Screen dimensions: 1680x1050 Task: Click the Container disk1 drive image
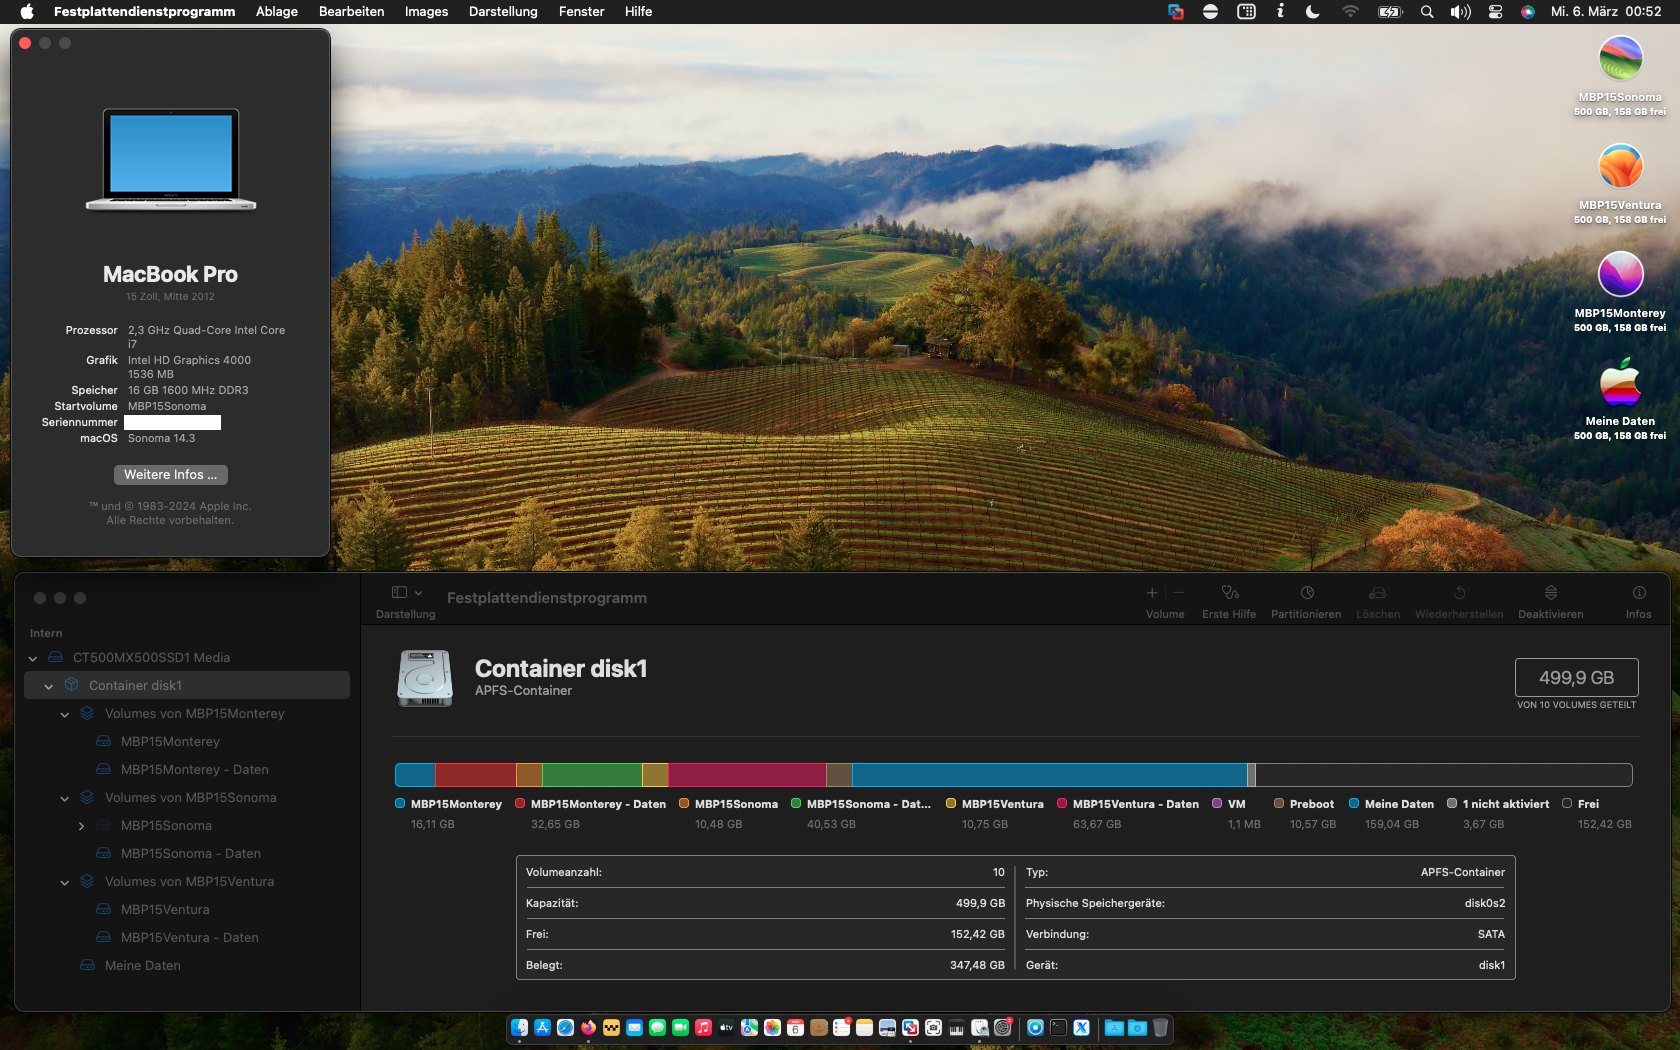[x=425, y=678]
